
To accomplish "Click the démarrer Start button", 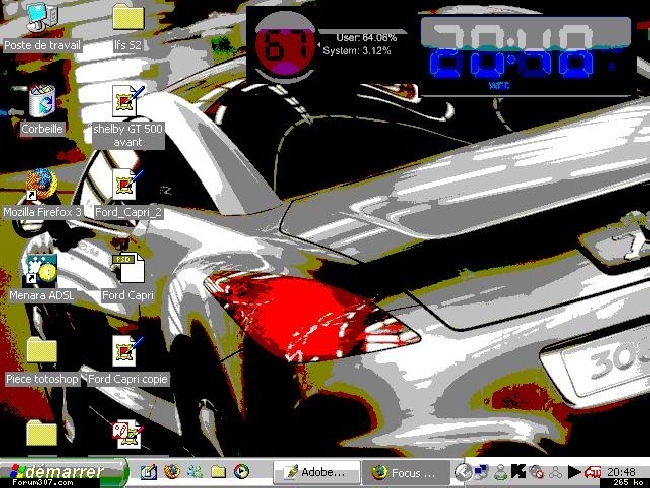I will pos(64,473).
